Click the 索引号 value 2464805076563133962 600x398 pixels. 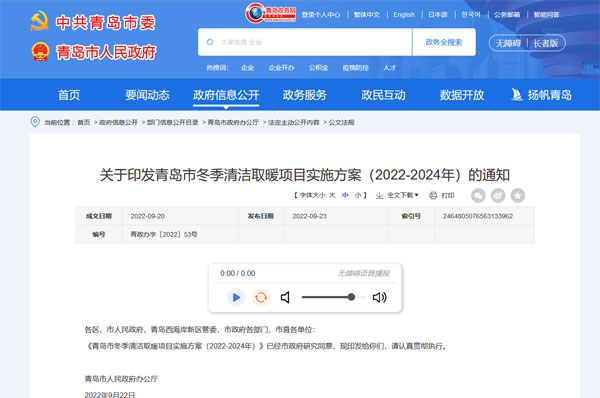[478, 216]
